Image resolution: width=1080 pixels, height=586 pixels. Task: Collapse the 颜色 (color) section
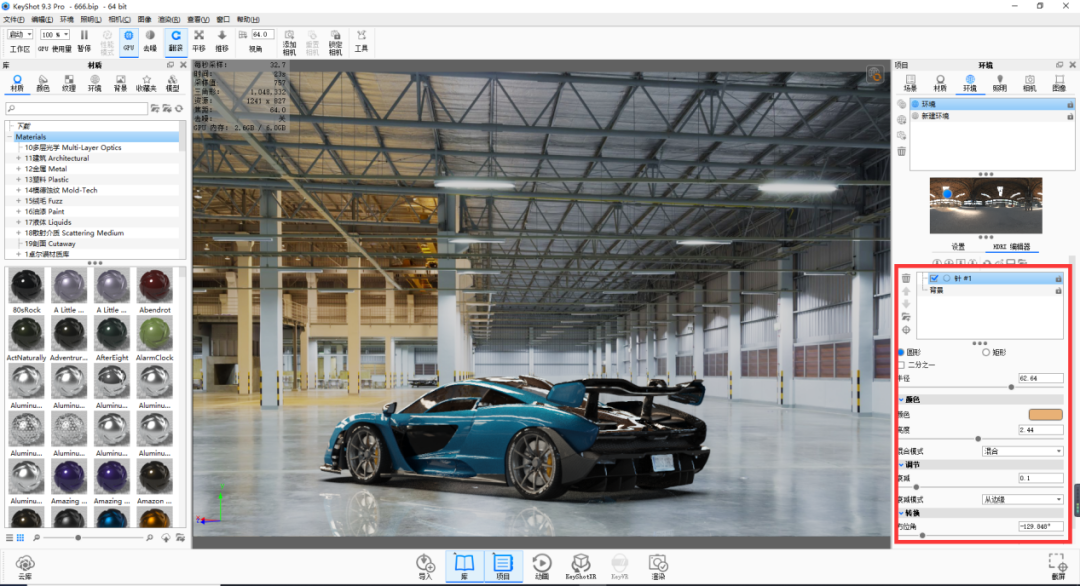click(901, 399)
